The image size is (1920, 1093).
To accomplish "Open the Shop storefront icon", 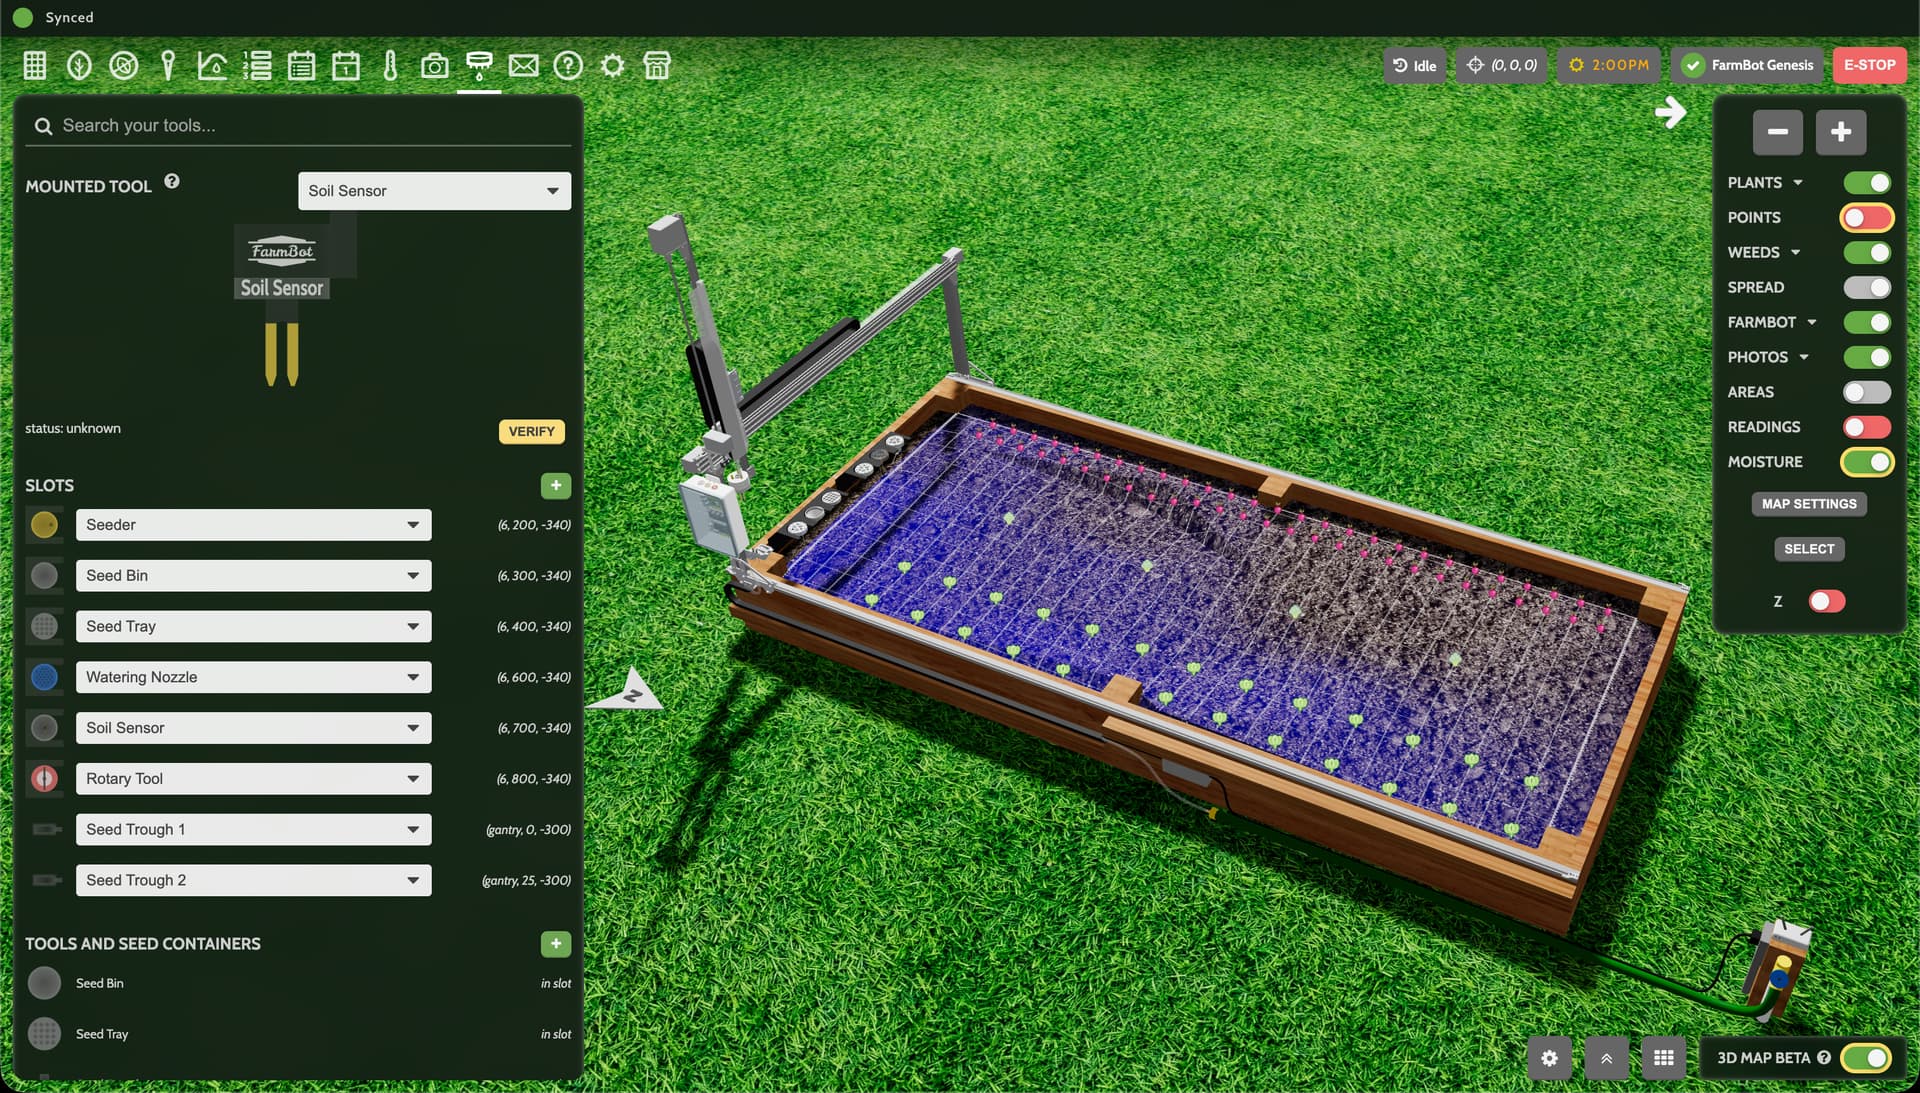I will [x=656, y=66].
